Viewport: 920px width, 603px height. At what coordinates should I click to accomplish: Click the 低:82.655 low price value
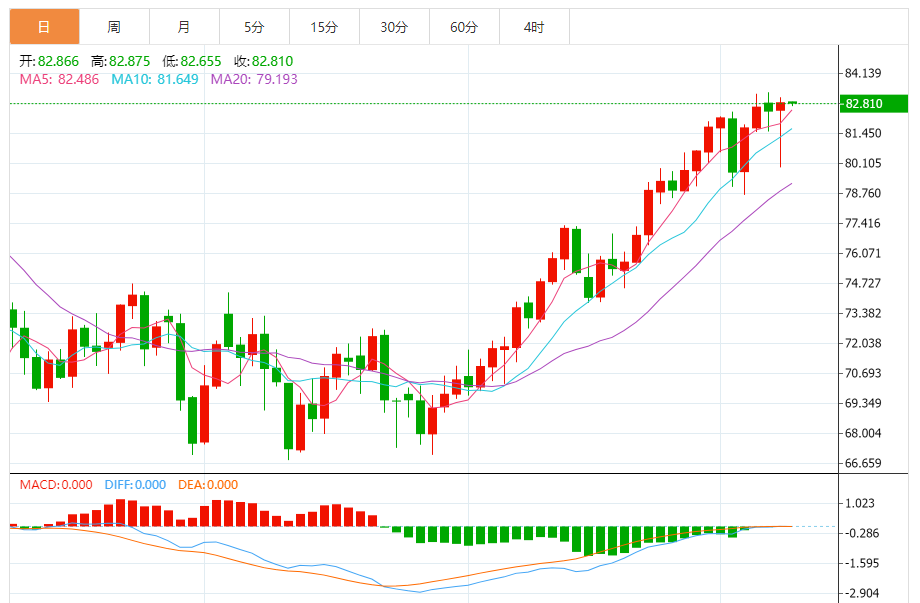click(192, 61)
